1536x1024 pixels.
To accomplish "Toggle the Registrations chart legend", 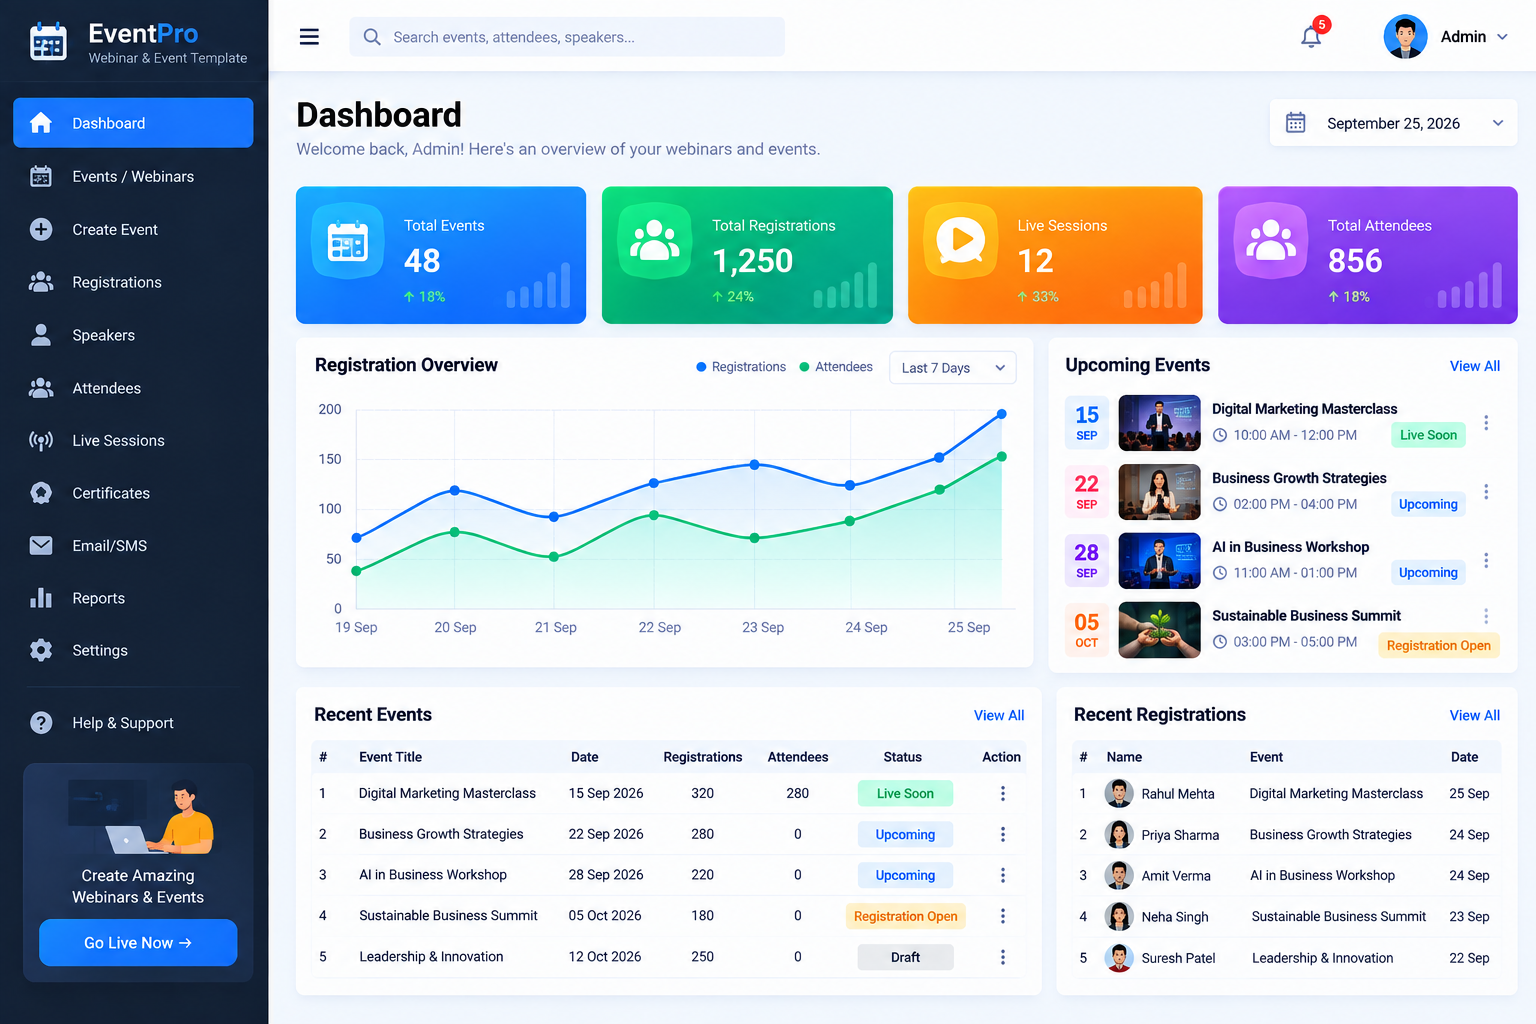I will point(741,367).
